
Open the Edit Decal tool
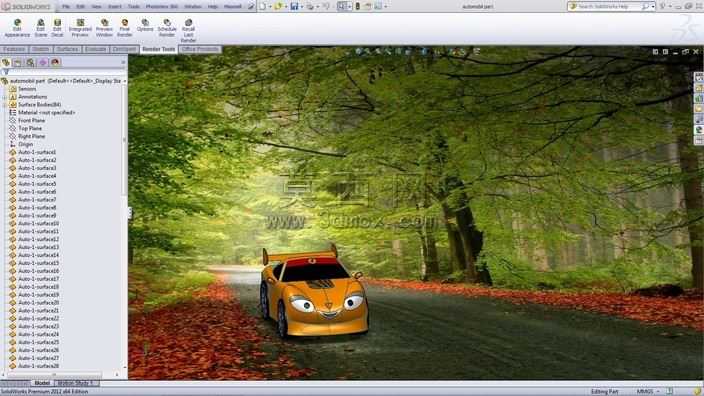coord(57,28)
